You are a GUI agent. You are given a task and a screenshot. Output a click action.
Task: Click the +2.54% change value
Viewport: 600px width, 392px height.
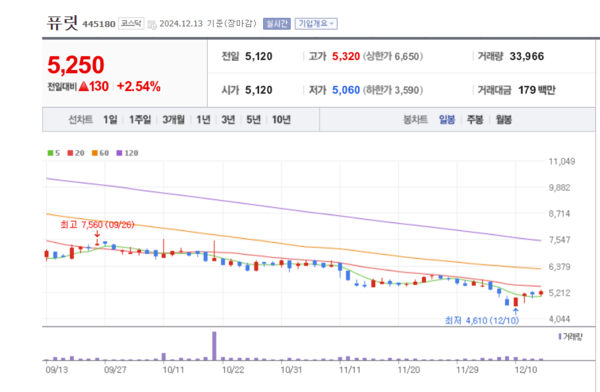139,87
